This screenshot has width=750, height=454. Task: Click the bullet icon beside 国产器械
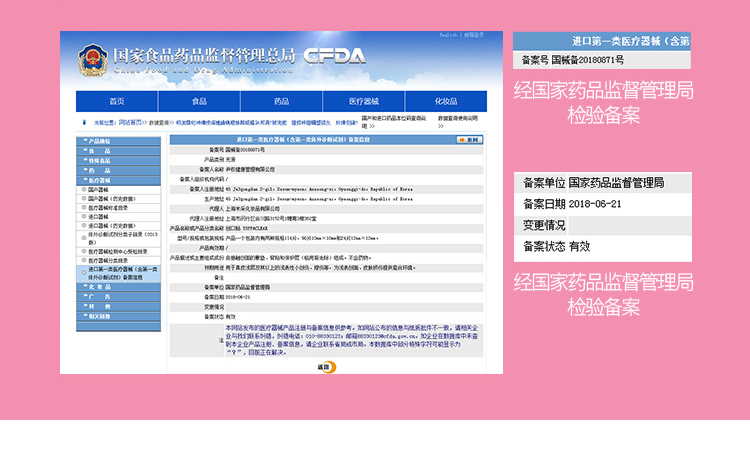(83, 189)
